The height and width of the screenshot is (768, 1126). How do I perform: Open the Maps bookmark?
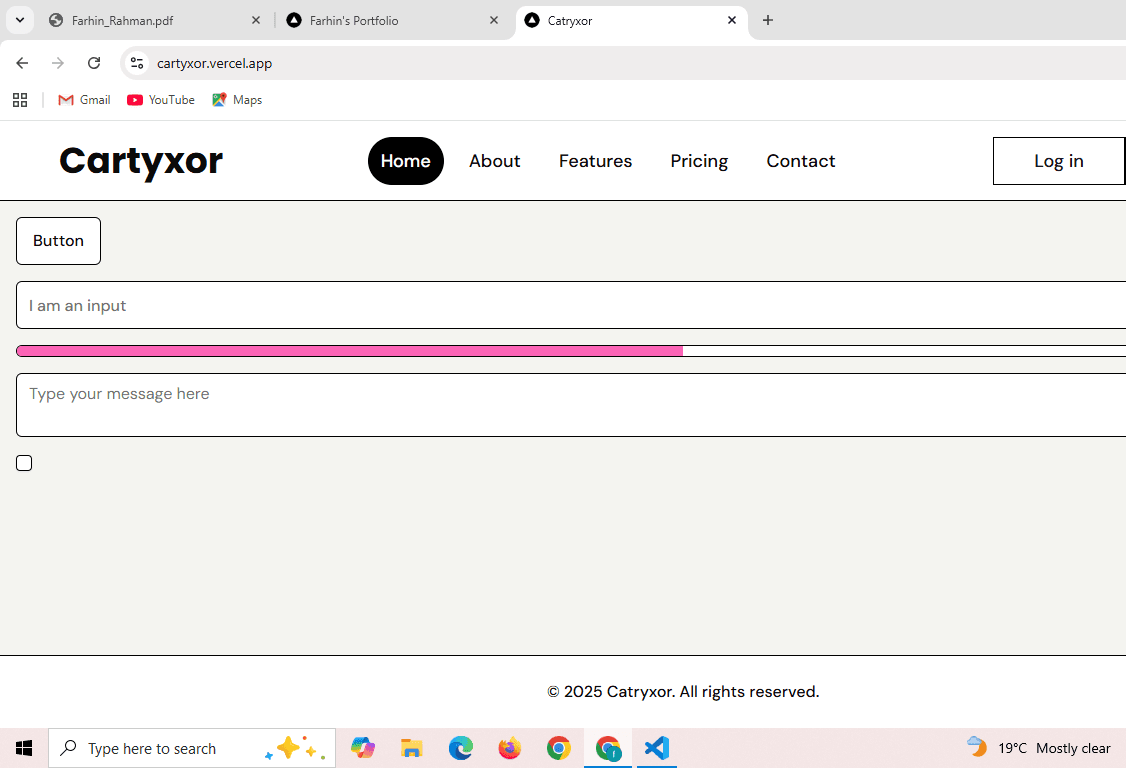tap(237, 99)
